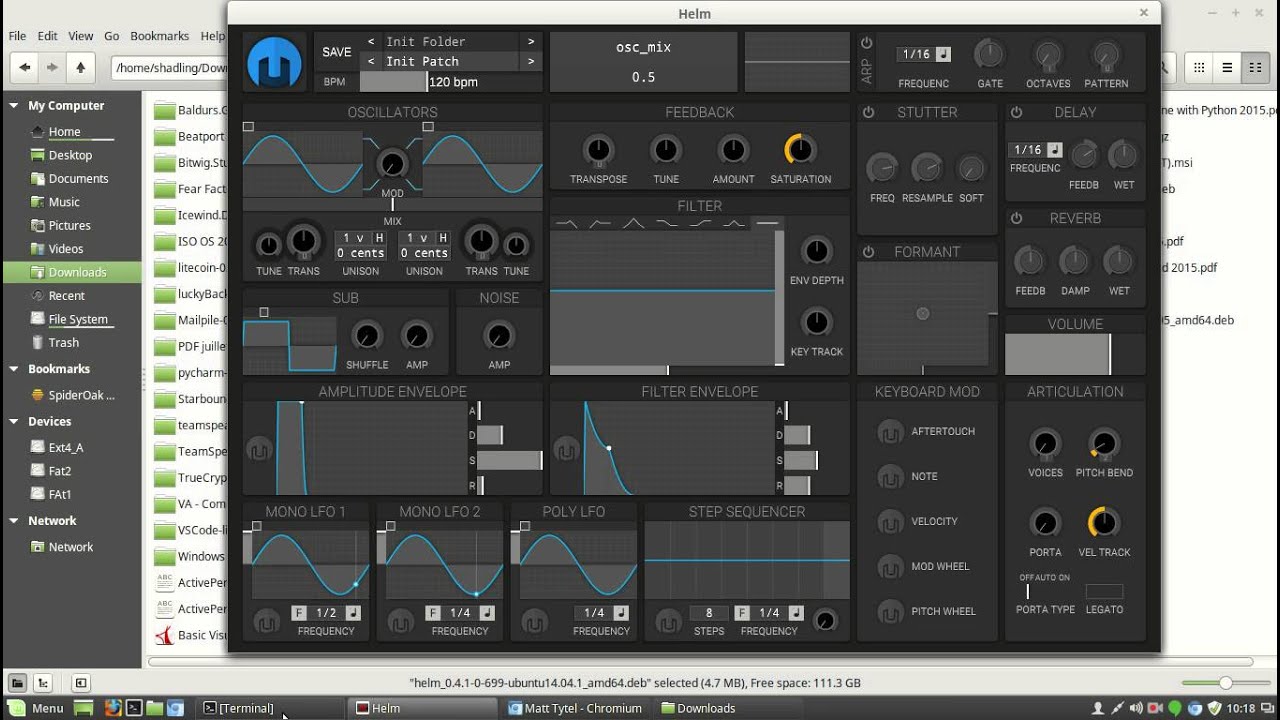Screen dimensions: 1280x720
Task: Click the Vel Track knob
Action: click(1104, 522)
